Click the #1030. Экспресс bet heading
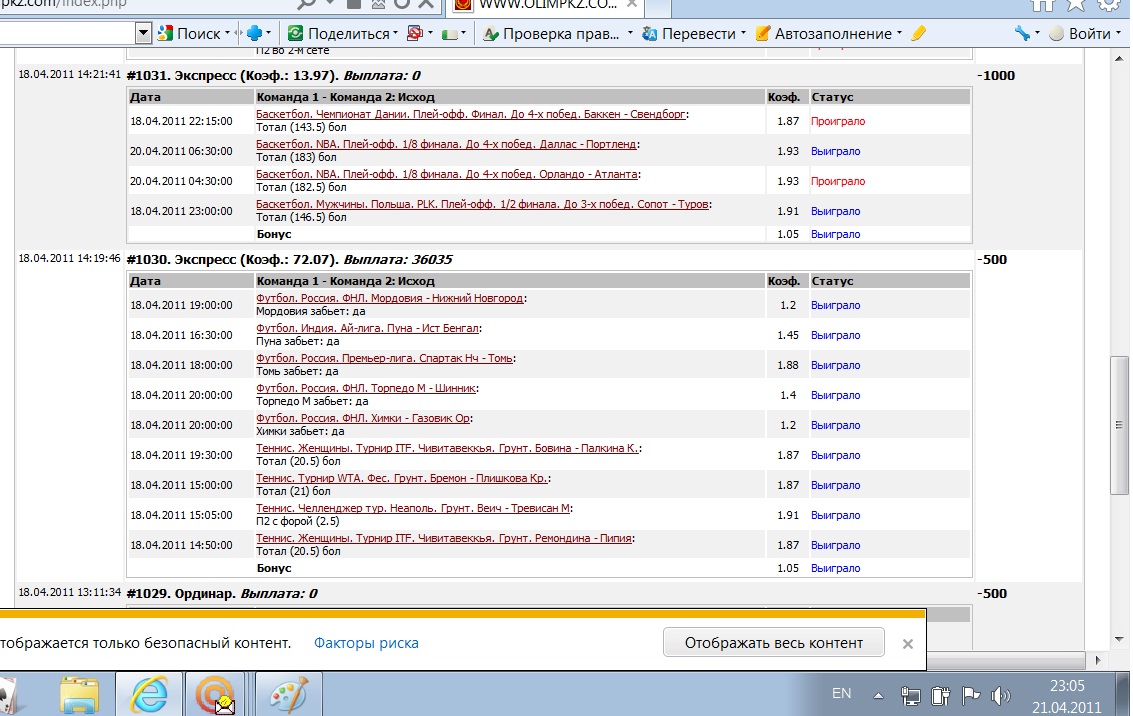 coord(289,259)
